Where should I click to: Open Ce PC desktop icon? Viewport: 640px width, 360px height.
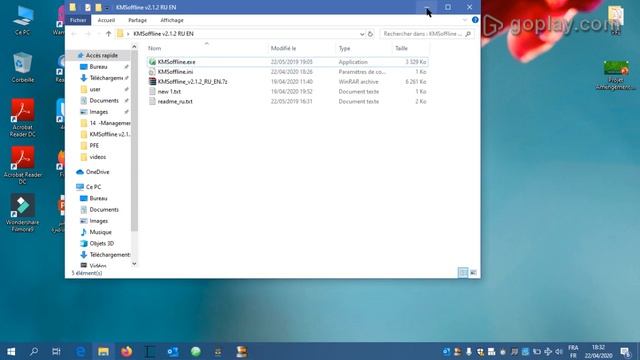click(23, 21)
